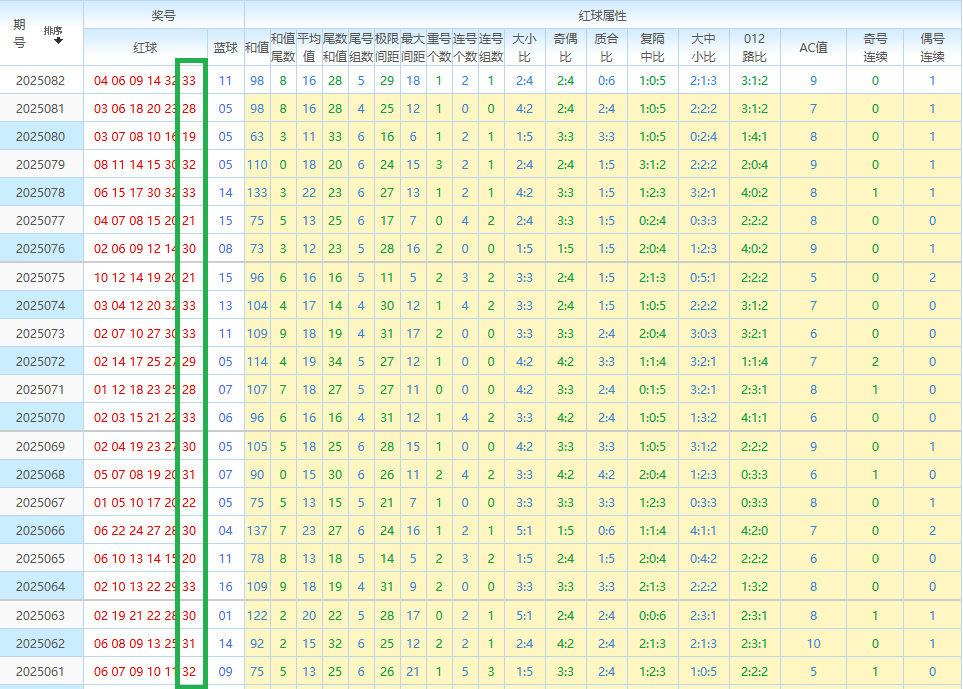Click the 奇号连续 column header
963x689 pixels.
pyautogui.click(x=875, y=47)
